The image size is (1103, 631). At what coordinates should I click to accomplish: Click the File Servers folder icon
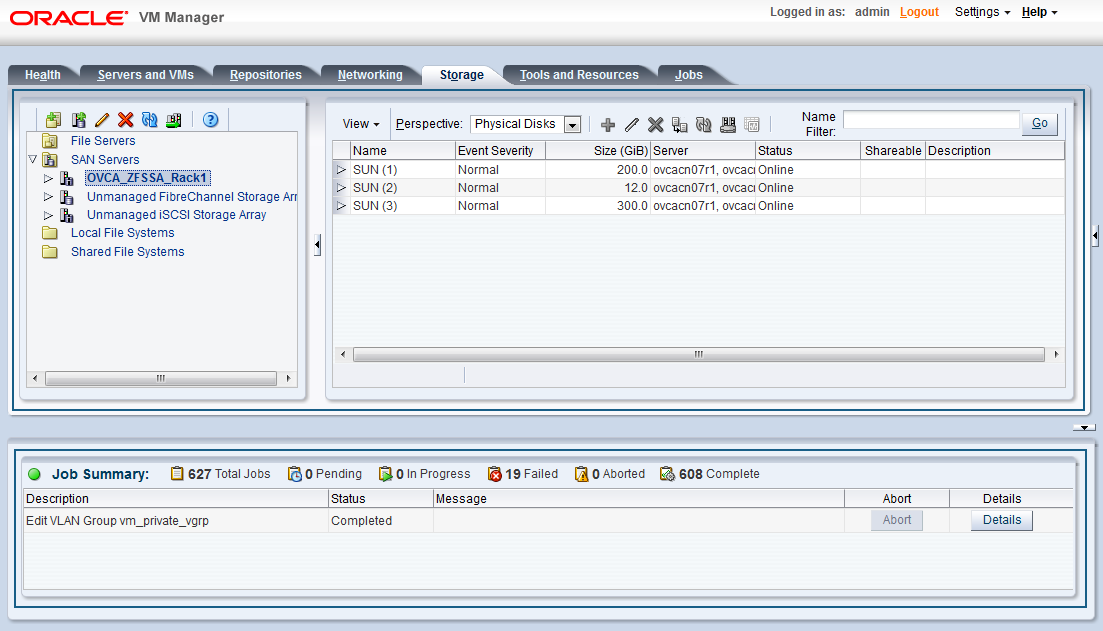click(50, 141)
